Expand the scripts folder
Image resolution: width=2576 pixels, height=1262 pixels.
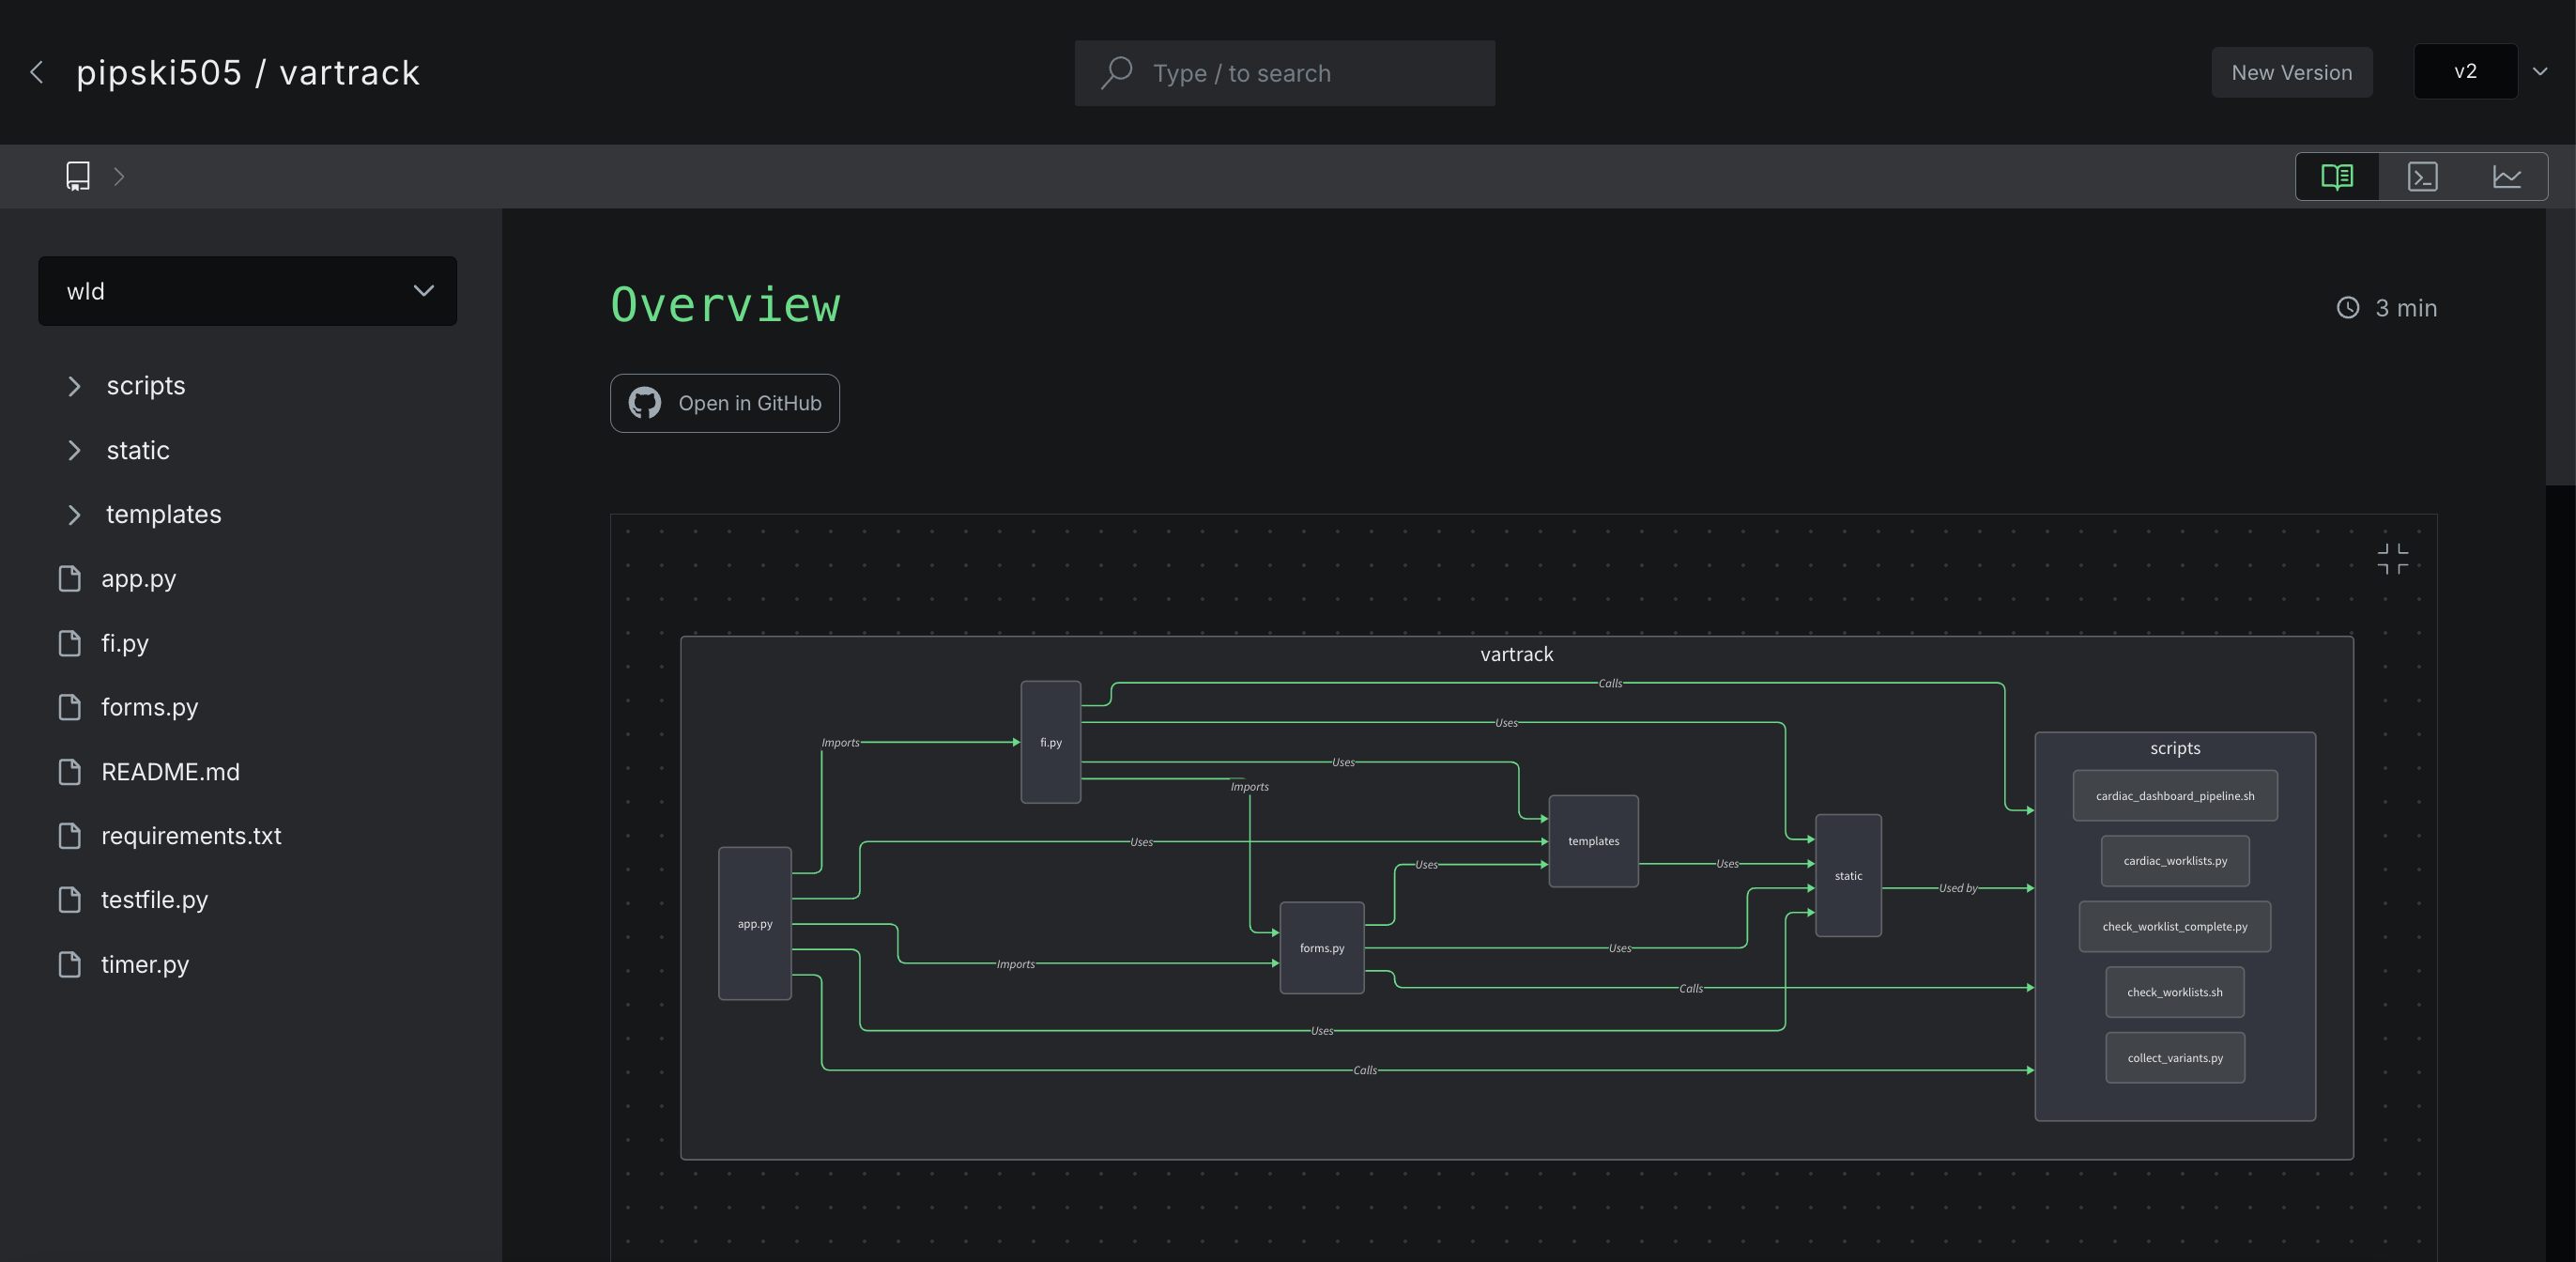72,386
